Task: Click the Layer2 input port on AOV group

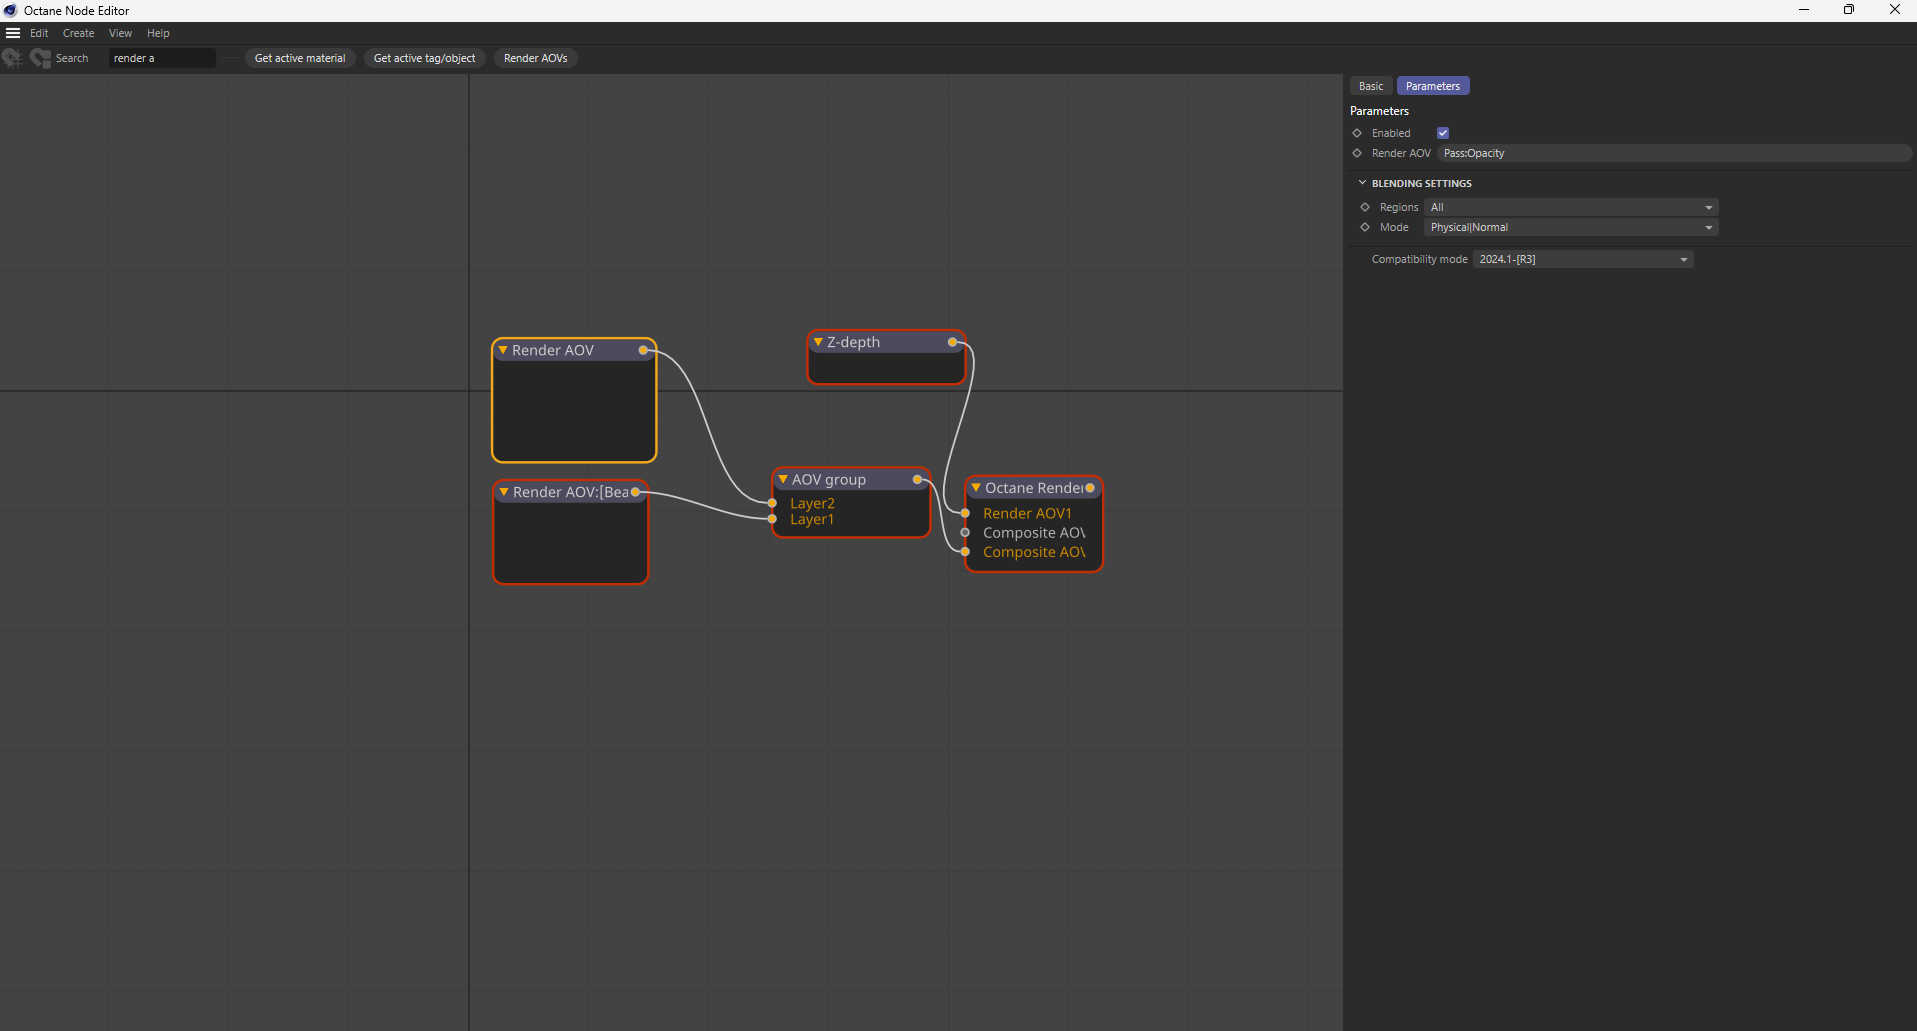Action: pos(772,503)
